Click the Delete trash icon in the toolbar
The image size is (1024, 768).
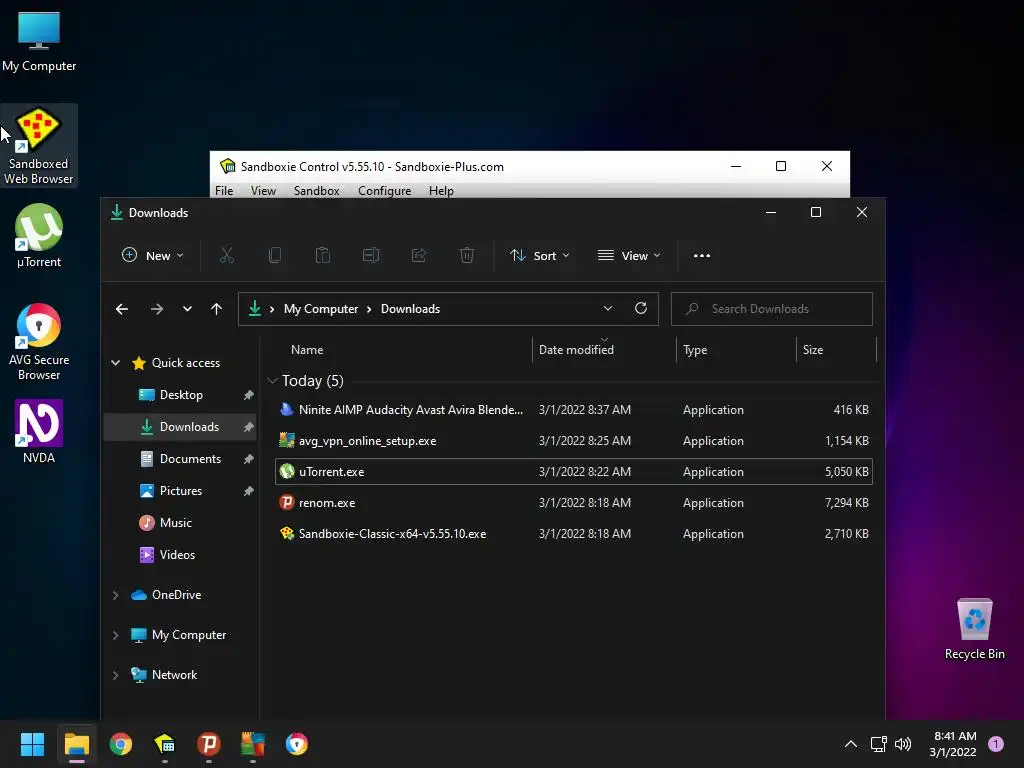467,255
